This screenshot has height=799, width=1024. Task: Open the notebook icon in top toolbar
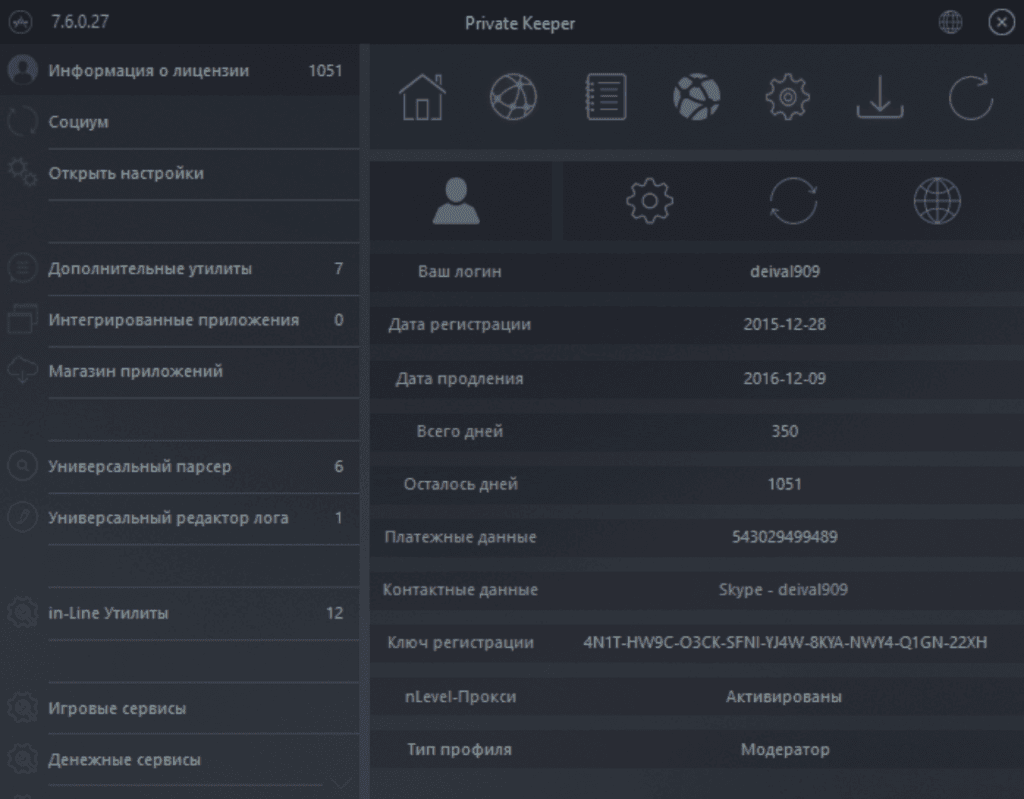tap(605, 97)
